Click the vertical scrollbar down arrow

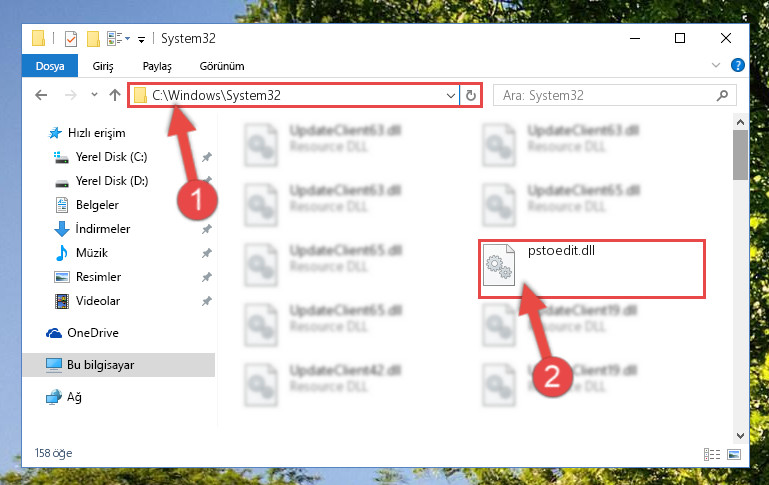(x=741, y=435)
